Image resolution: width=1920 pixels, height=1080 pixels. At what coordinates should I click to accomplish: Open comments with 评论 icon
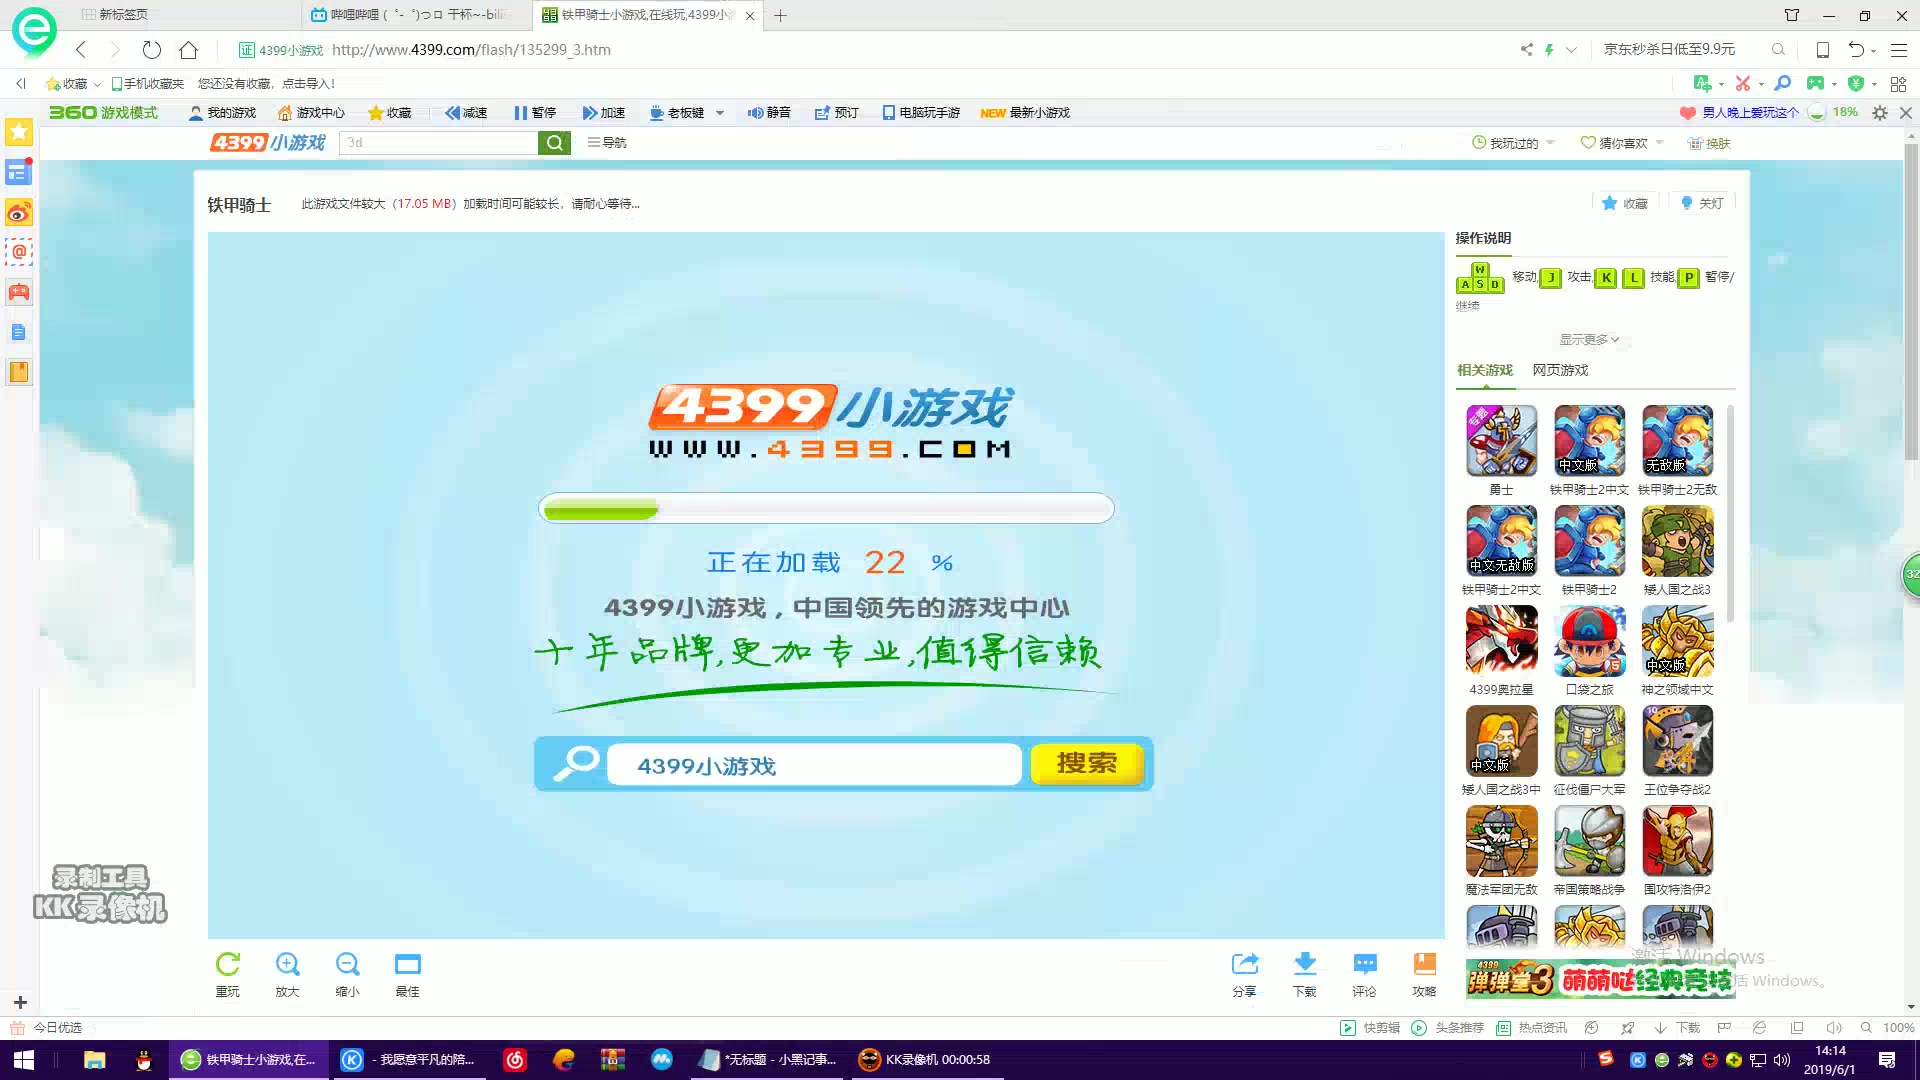1364,965
